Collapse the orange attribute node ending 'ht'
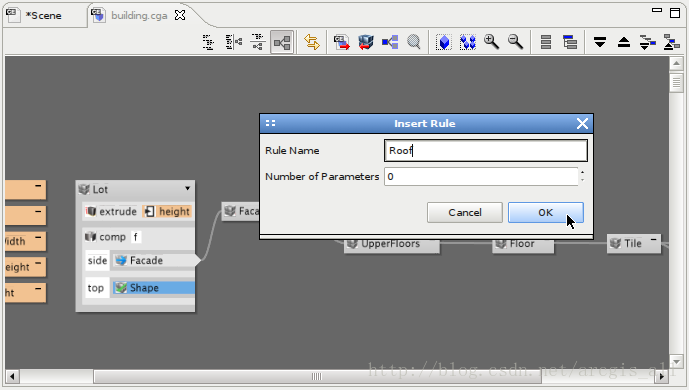Screen dimensions: 689x390 [x=38, y=289]
